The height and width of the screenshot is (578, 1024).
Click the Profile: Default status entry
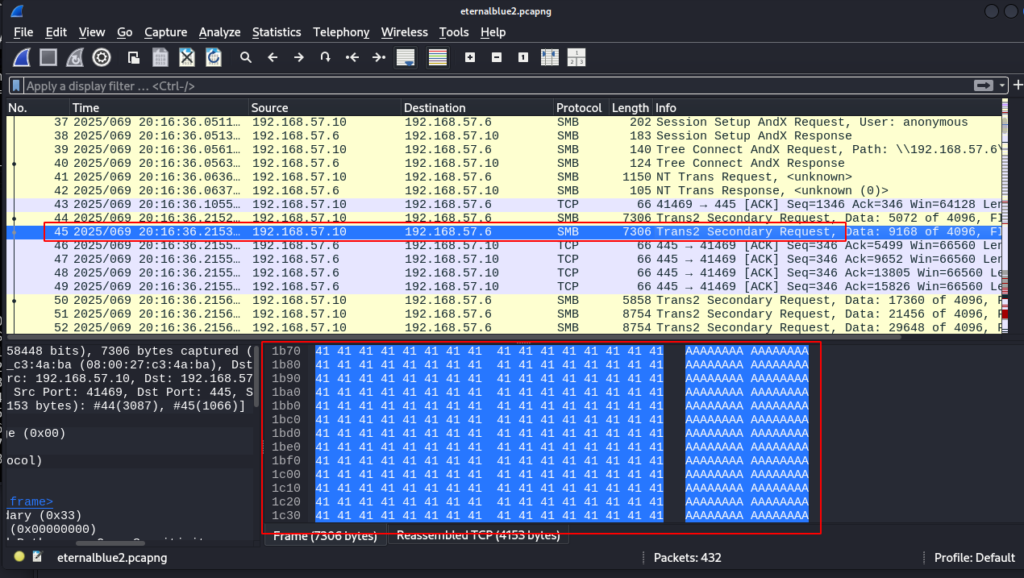974,558
